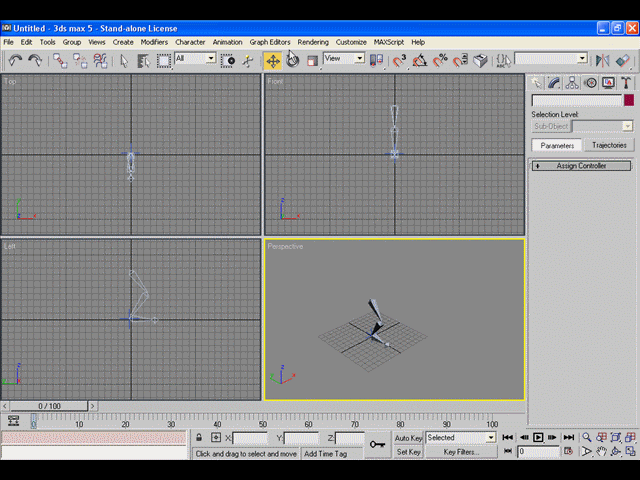Switch to the Trajectories tab

tap(609, 145)
